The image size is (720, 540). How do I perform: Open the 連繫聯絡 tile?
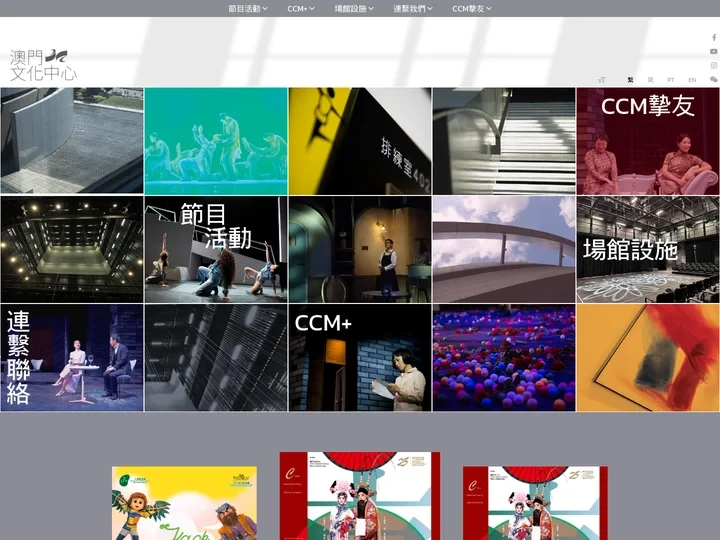point(72,358)
